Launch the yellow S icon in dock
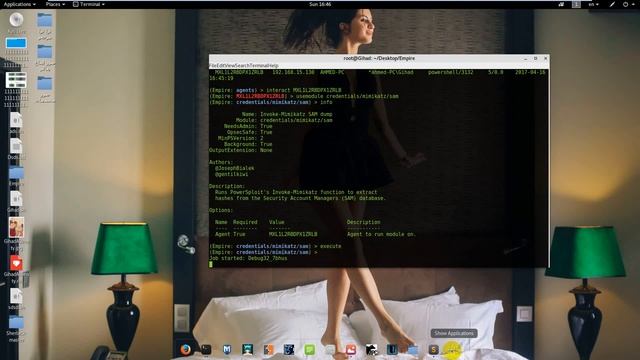The height and width of the screenshot is (360, 640). pos(433,349)
